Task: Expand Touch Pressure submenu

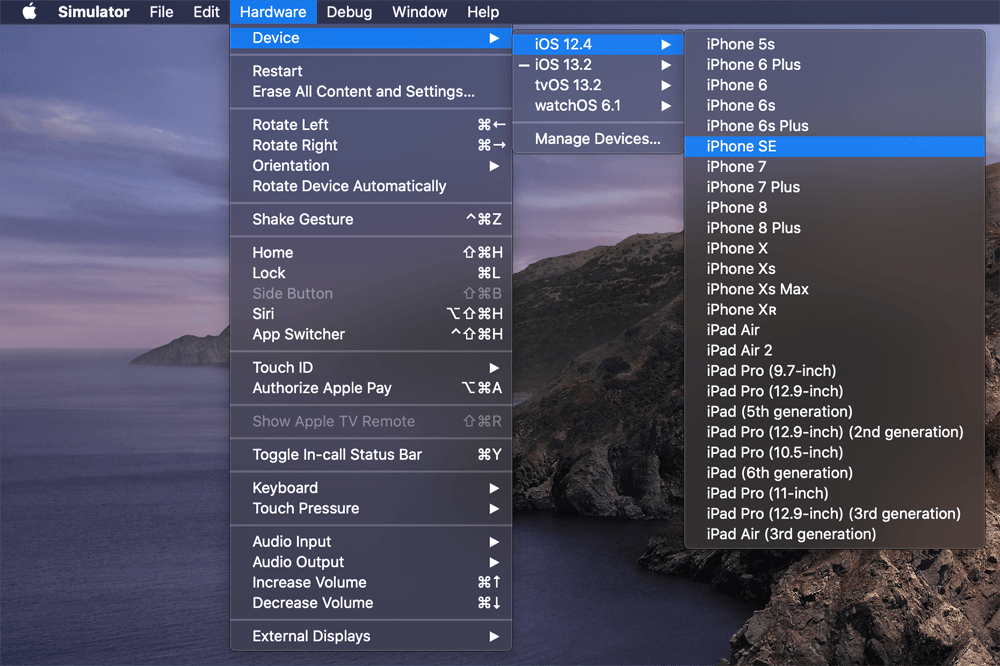Action: pos(371,508)
